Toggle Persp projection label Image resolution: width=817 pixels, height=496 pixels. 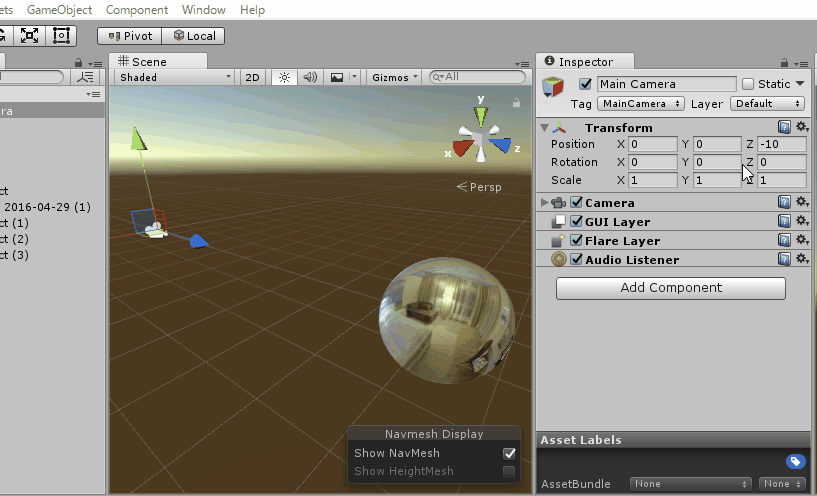479,187
